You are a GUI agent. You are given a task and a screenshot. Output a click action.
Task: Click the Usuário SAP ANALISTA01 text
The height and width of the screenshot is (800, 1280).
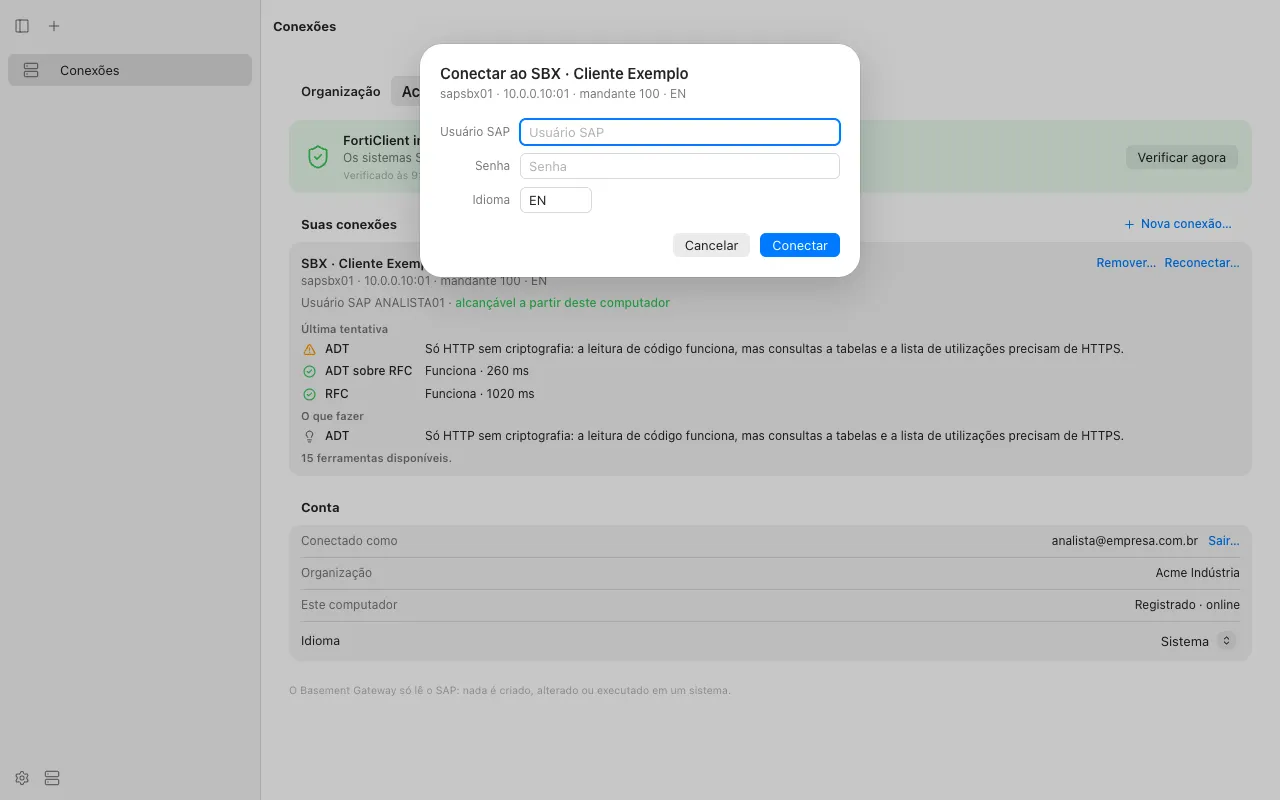(372, 303)
